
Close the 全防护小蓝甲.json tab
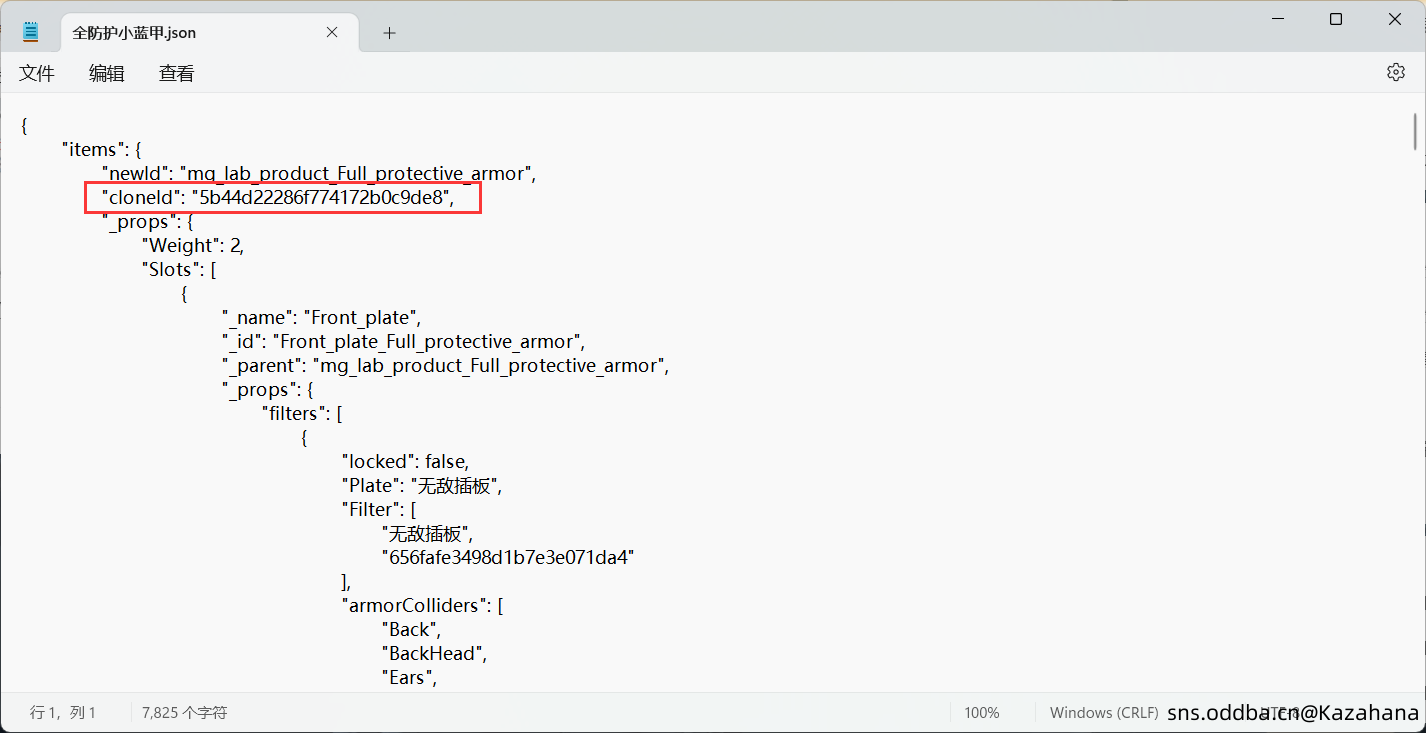332,33
